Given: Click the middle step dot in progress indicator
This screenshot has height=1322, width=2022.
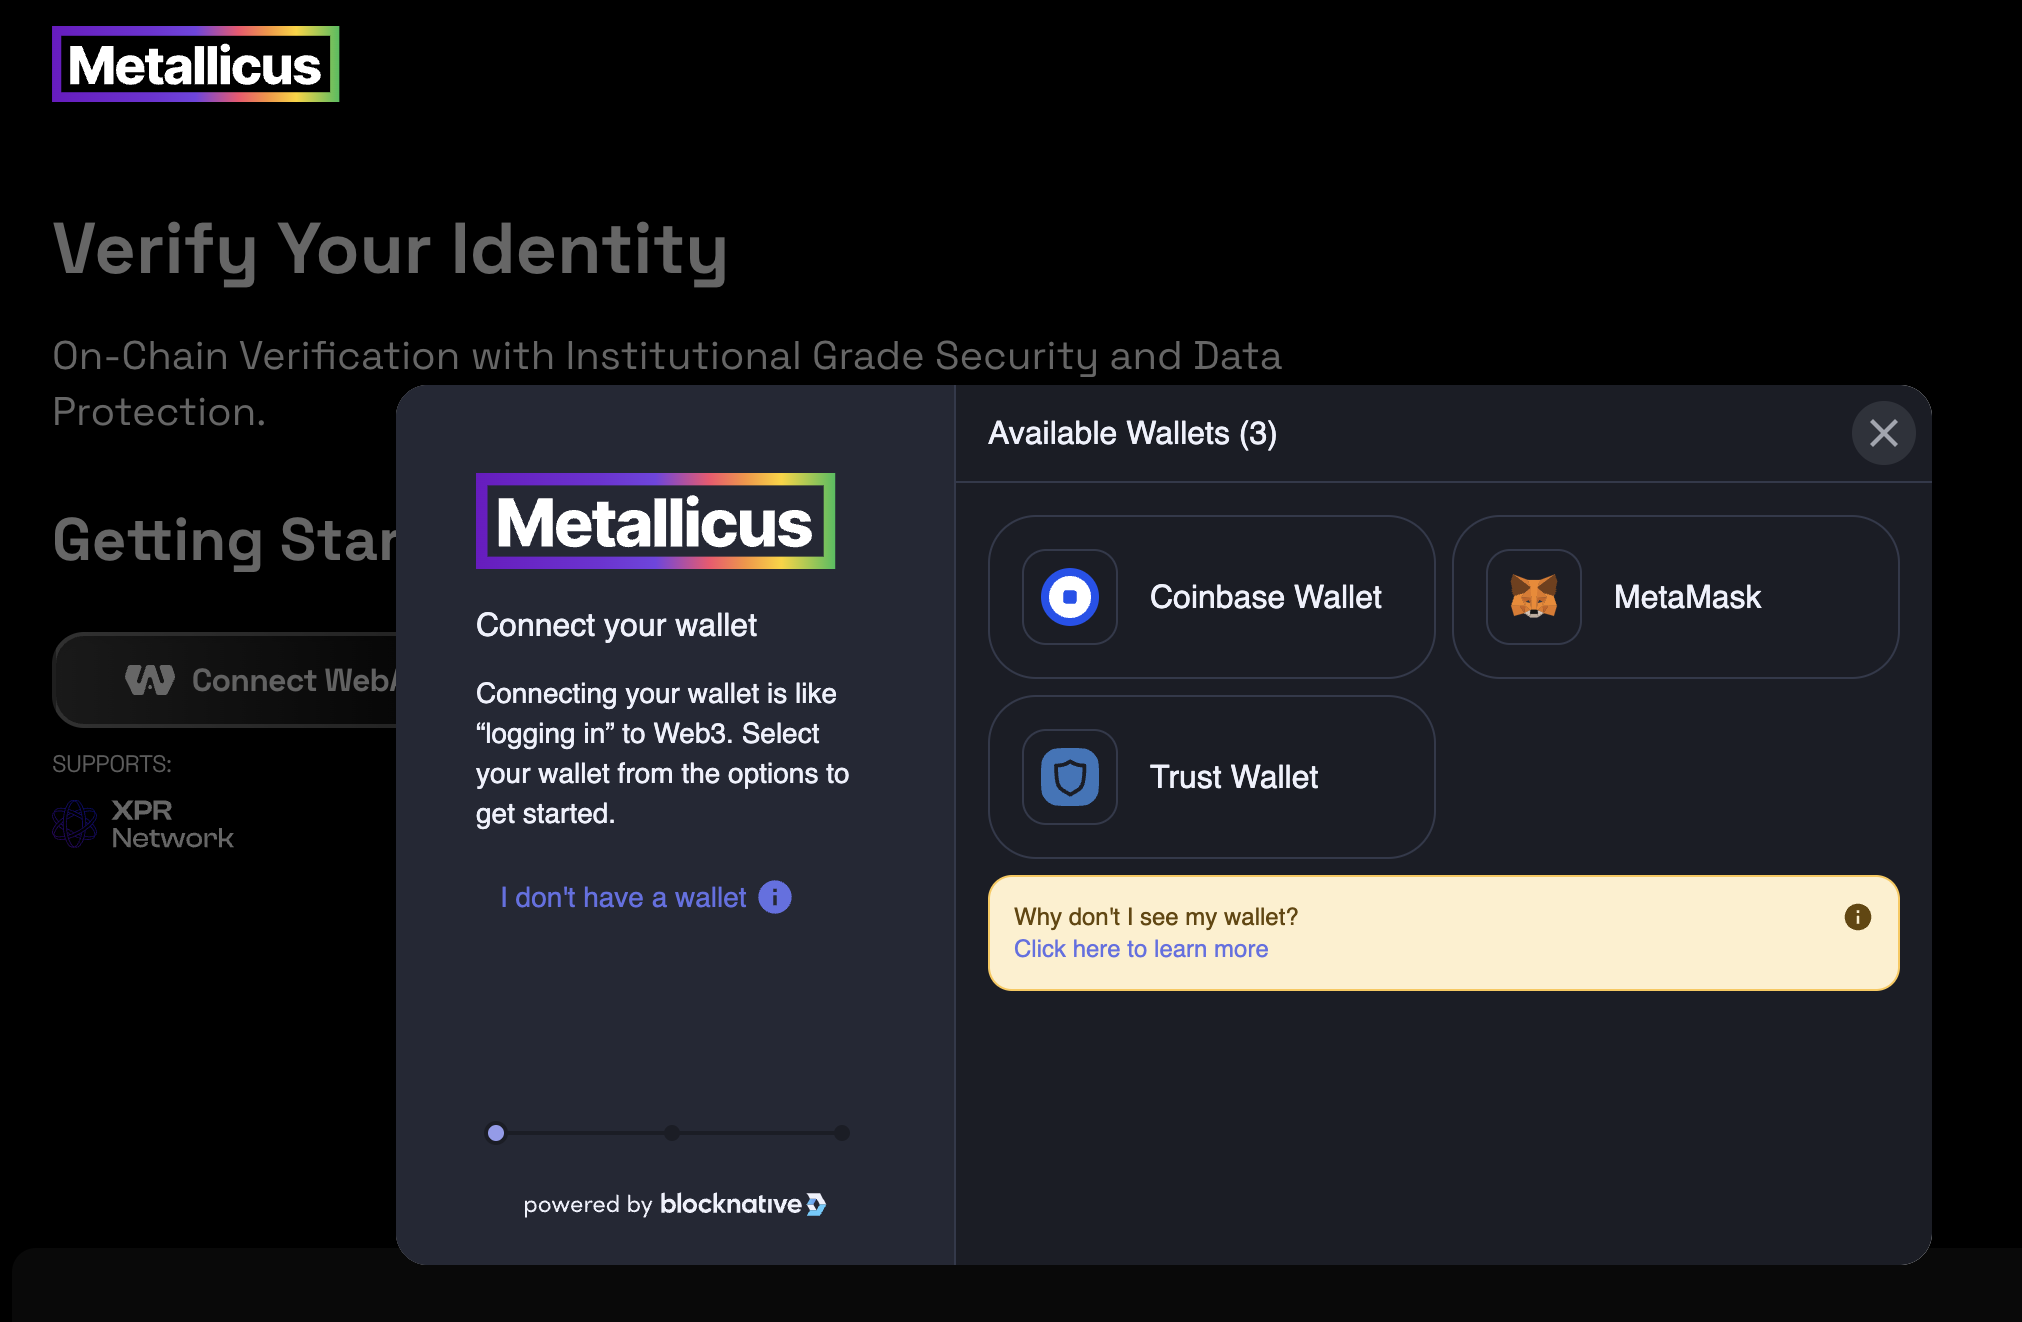Looking at the screenshot, I should pos(672,1133).
